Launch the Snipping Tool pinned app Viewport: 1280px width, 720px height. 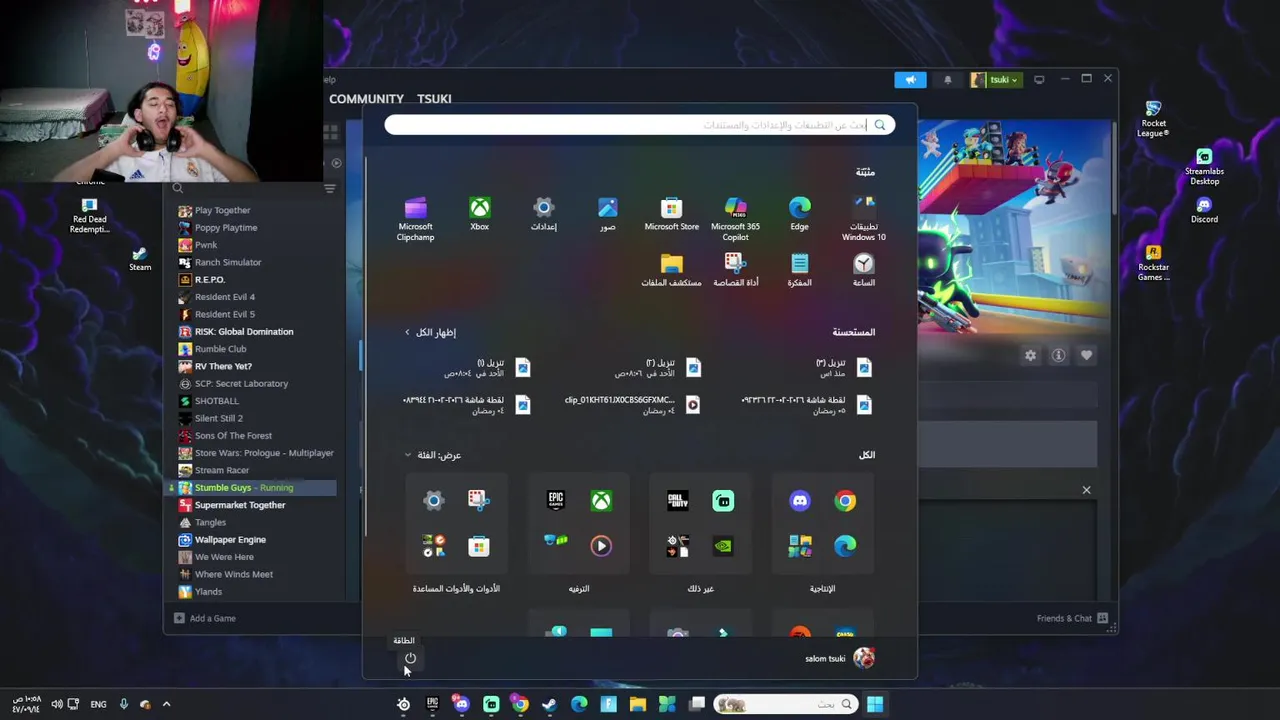click(736, 270)
